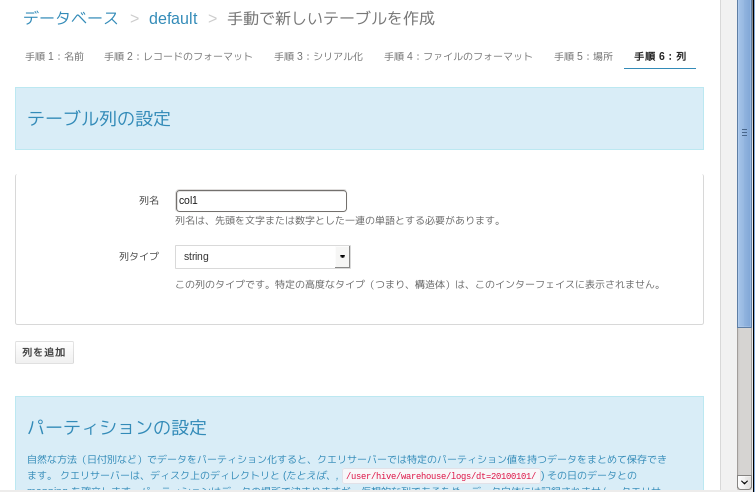Open the データベース breadcrumb link

[x=71, y=18]
